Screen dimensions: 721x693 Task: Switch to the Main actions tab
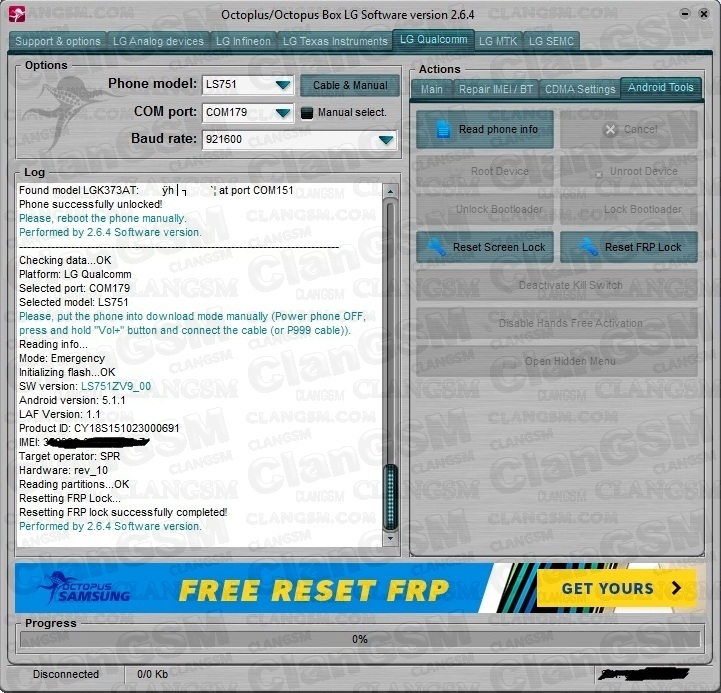click(x=432, y=89)
